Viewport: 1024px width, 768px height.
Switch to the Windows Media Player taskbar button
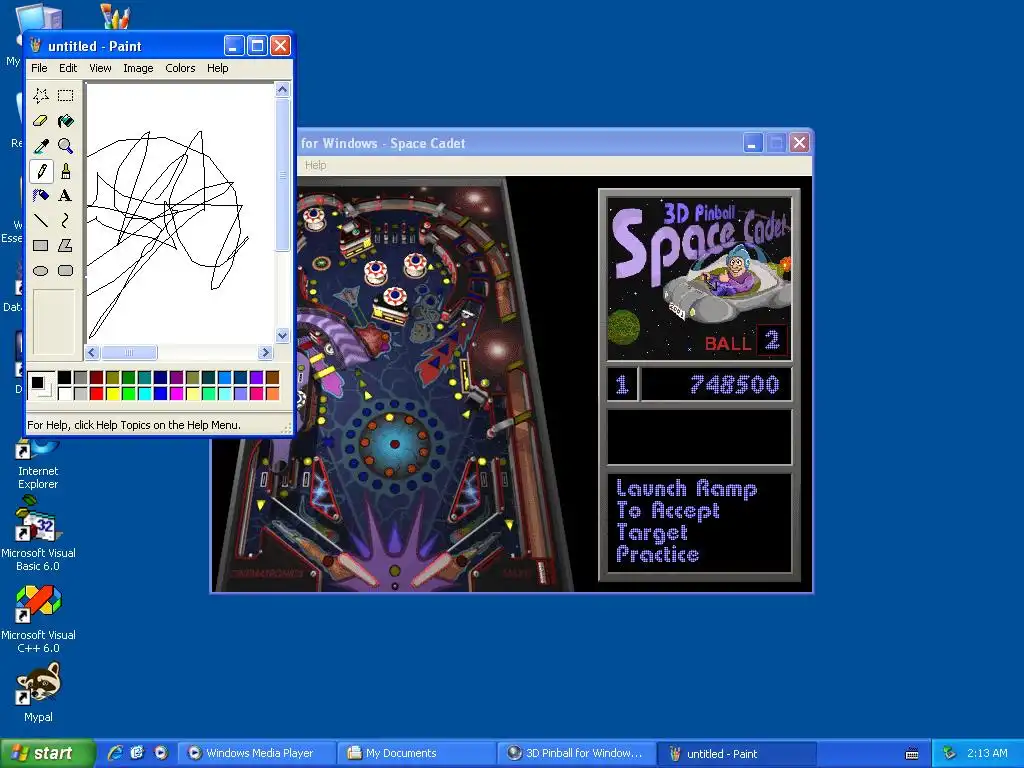pos(257,754)
